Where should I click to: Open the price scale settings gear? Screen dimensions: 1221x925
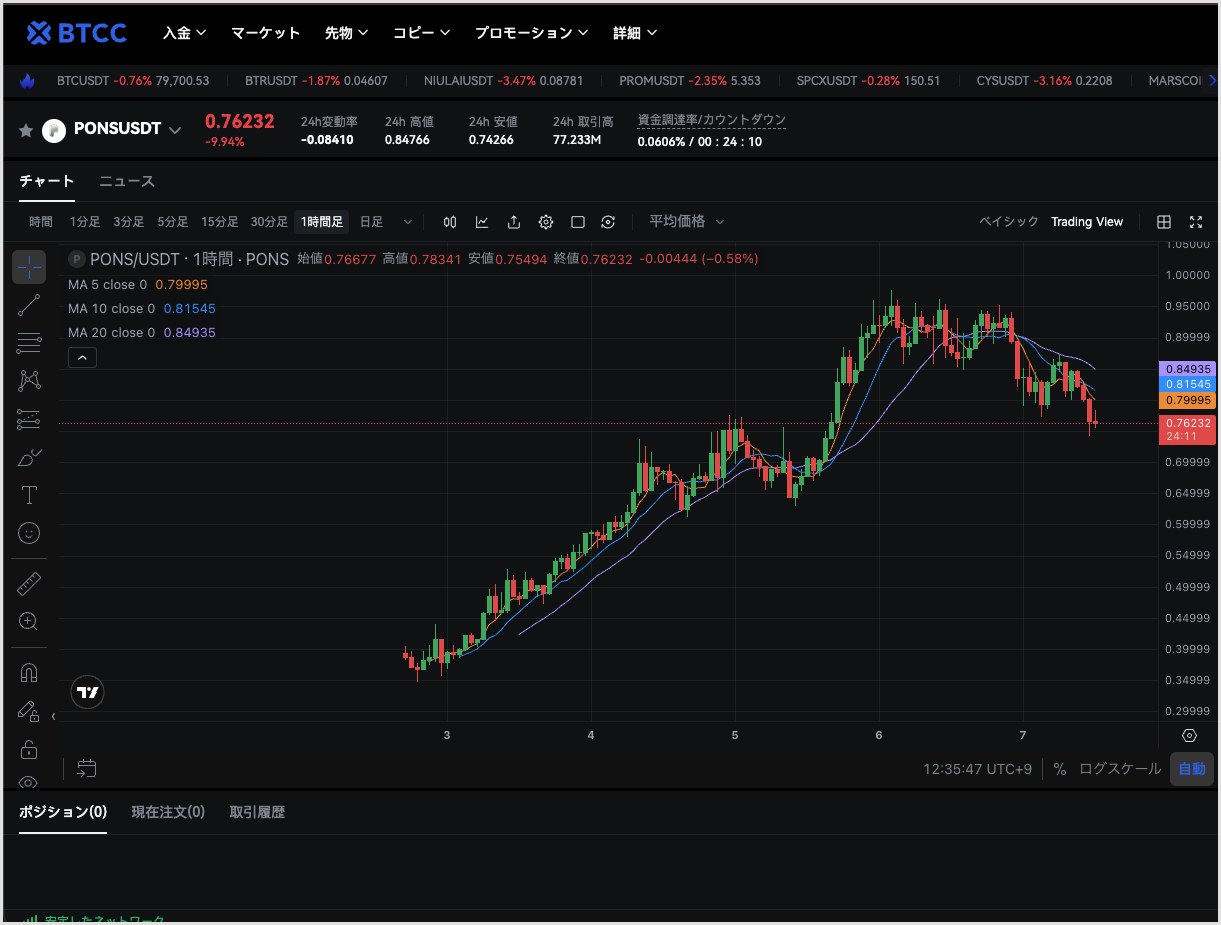pyautogui.click(x=1189, y=735)
